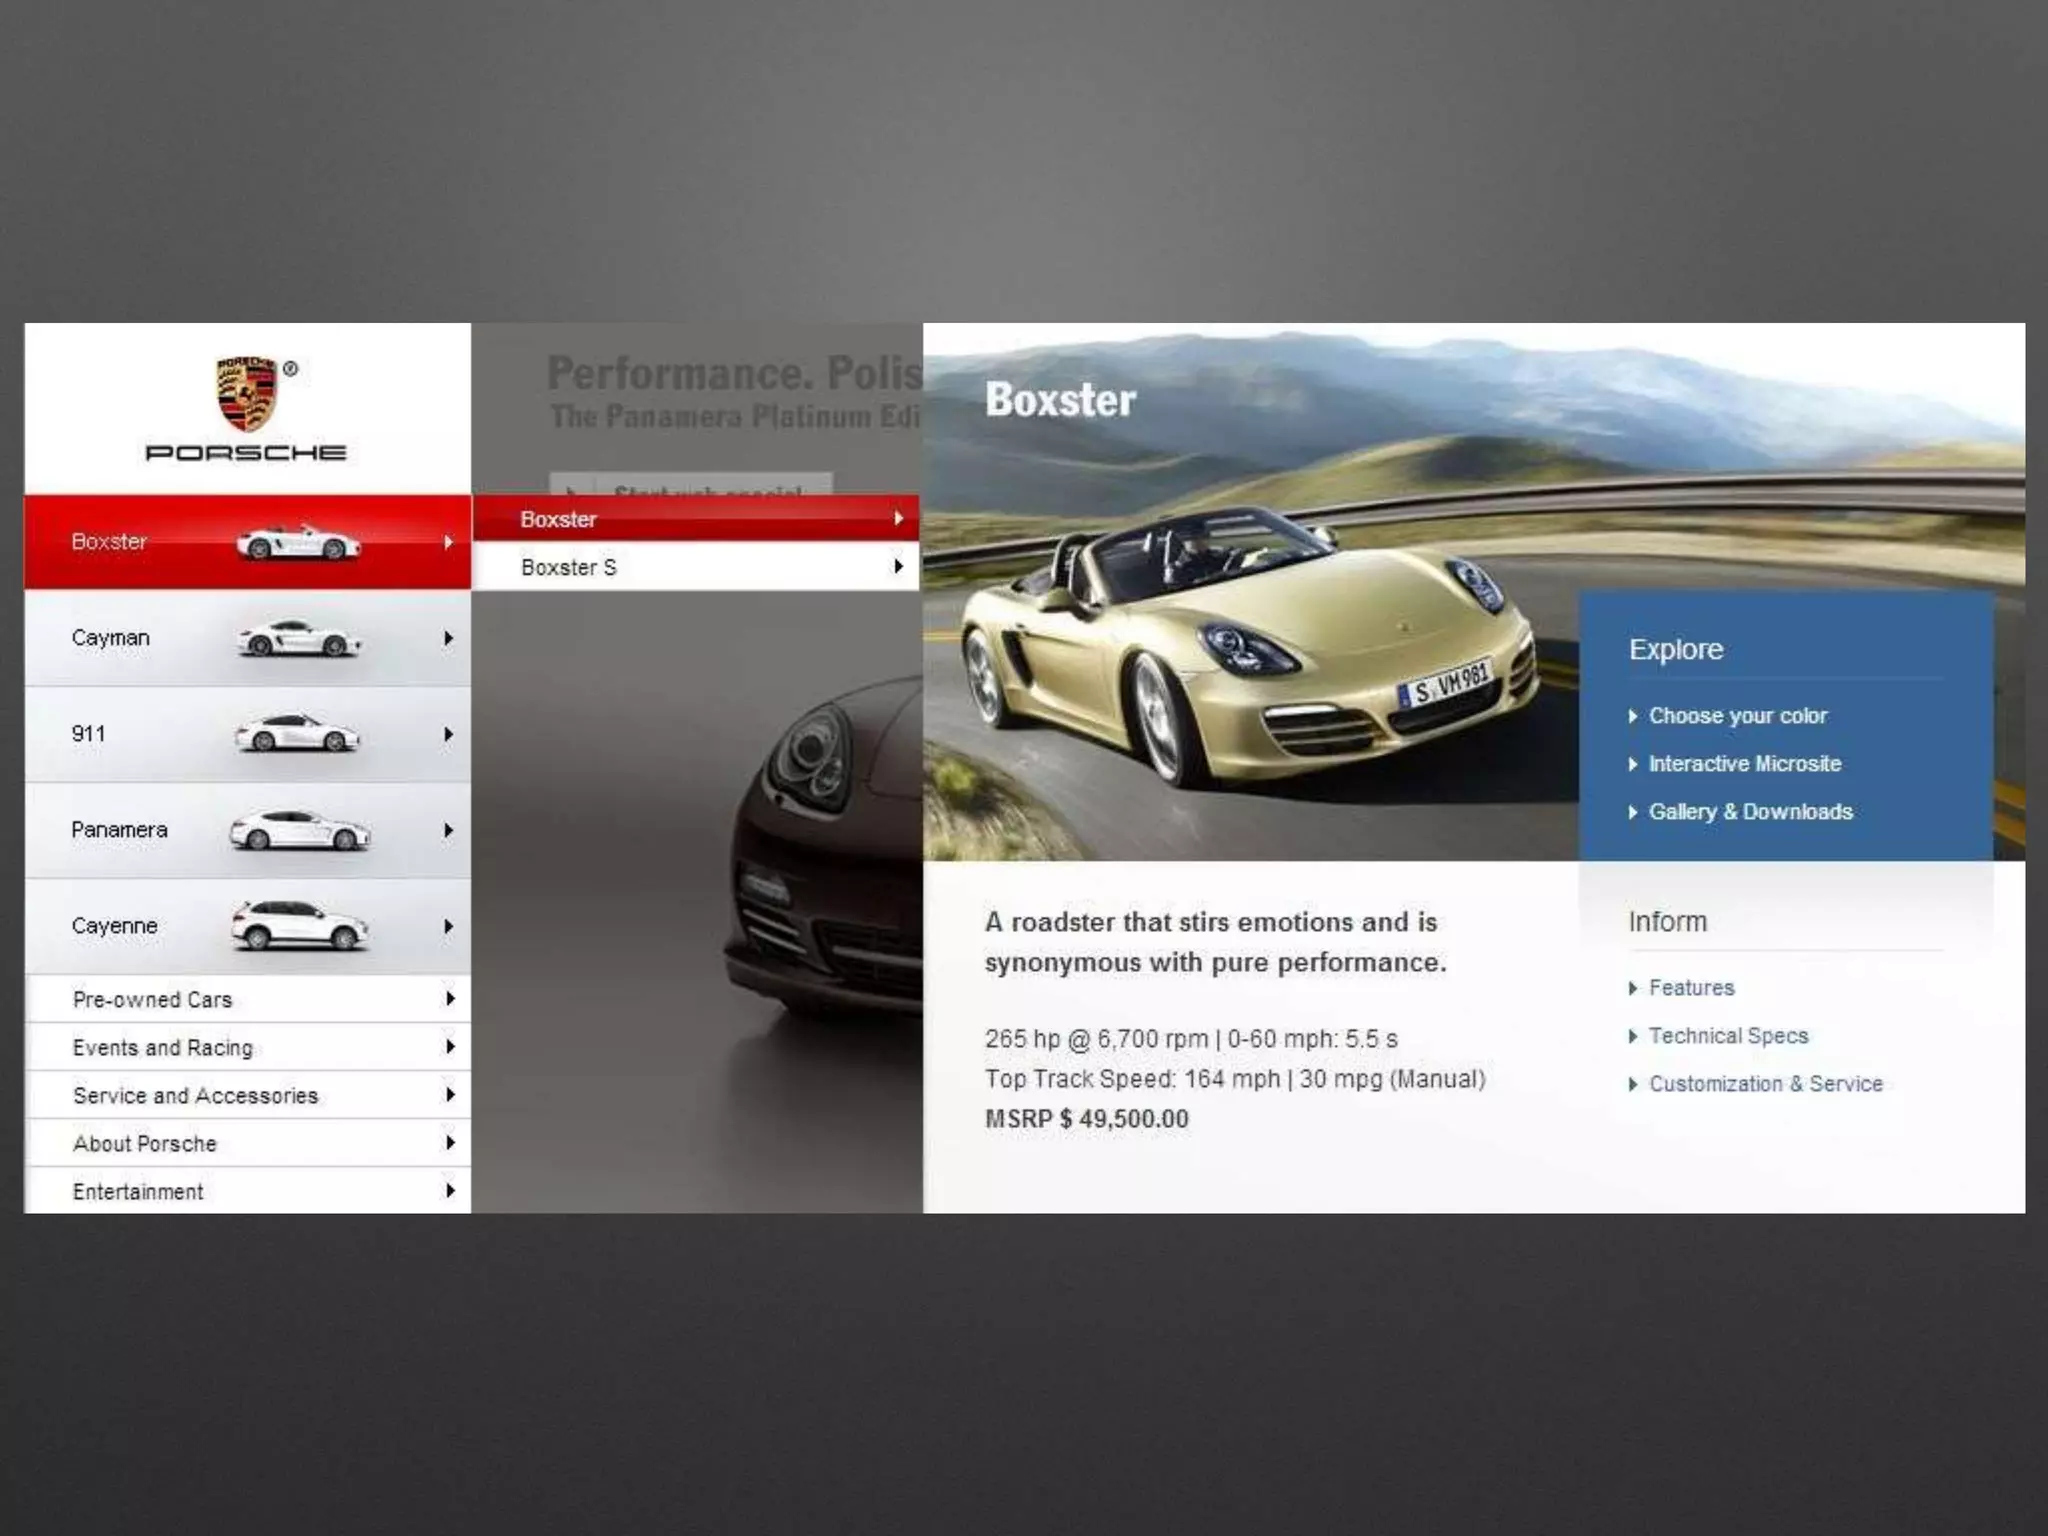Open the Service and Accessories menu
Screen dimensions: 2048x1536
[x=196, y=1096]
